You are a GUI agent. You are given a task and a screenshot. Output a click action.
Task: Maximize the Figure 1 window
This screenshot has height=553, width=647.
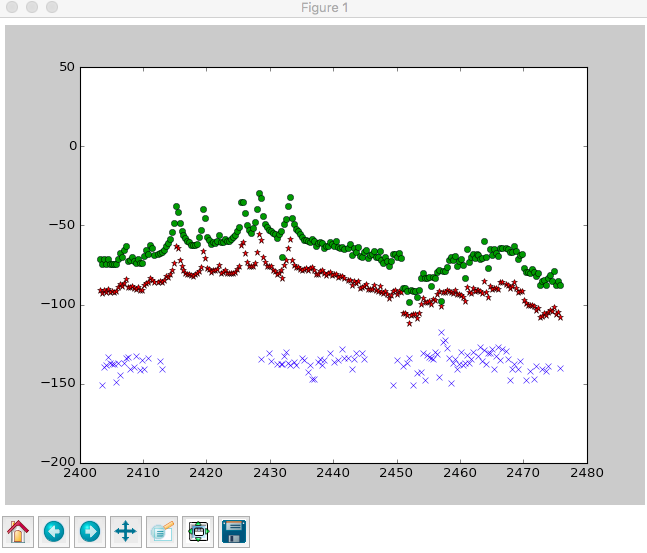pos(51,8)
